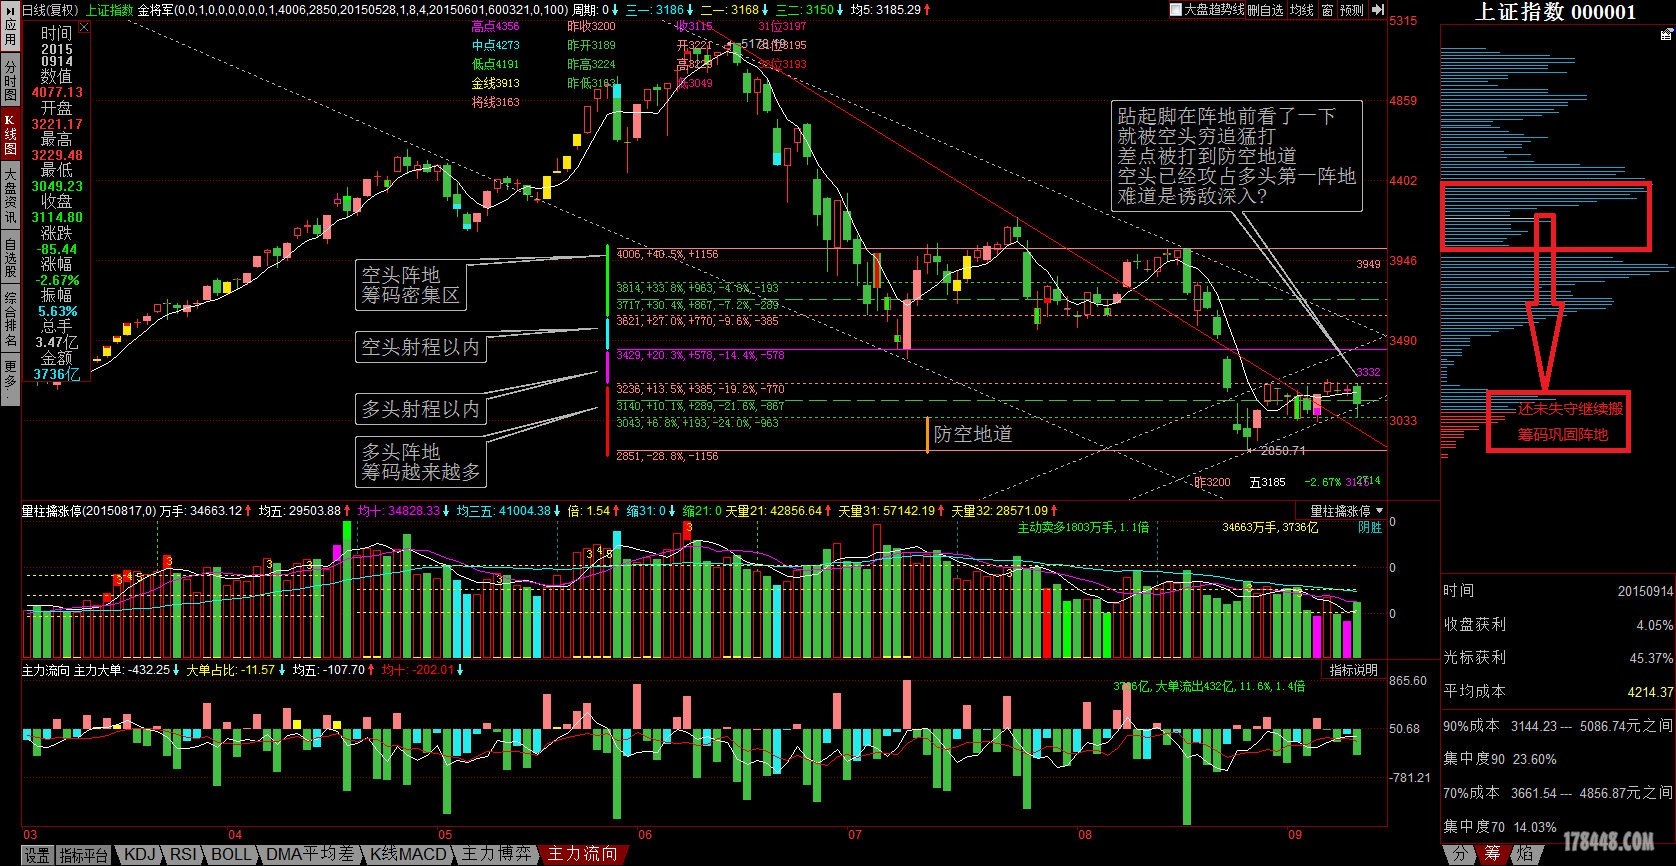Switch to the DMA平均差 indicator tab
Screen dimensions: 1676x866
pyautogui.click(x=310, y=855)
